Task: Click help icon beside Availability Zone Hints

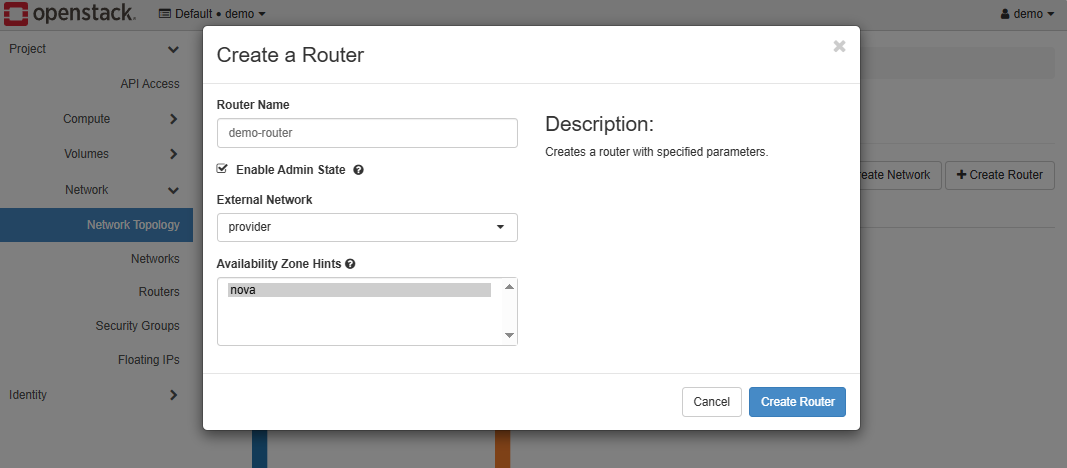Action: click(351, 264)
